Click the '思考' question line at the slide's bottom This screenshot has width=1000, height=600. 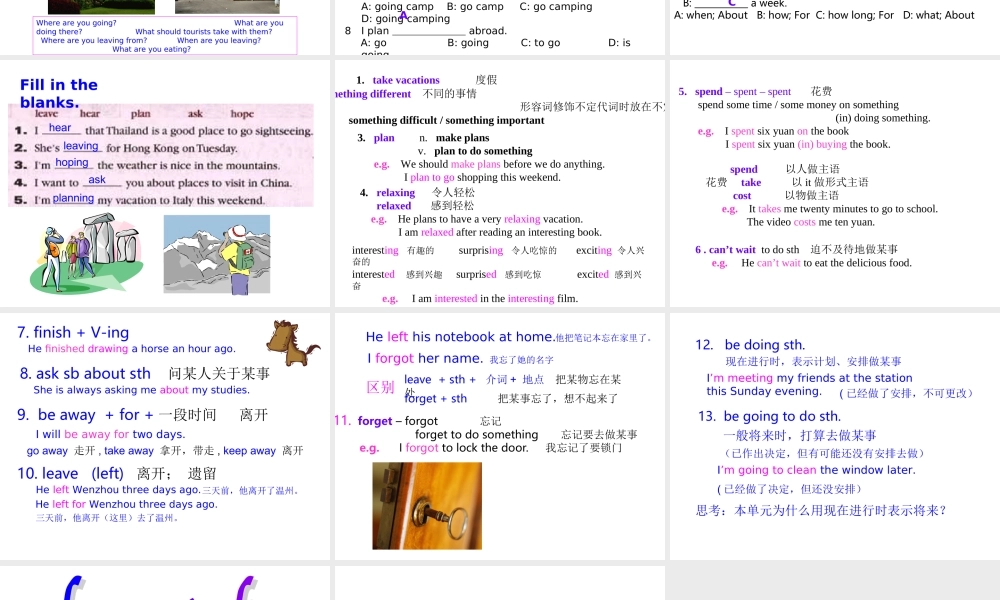point(821,511)
